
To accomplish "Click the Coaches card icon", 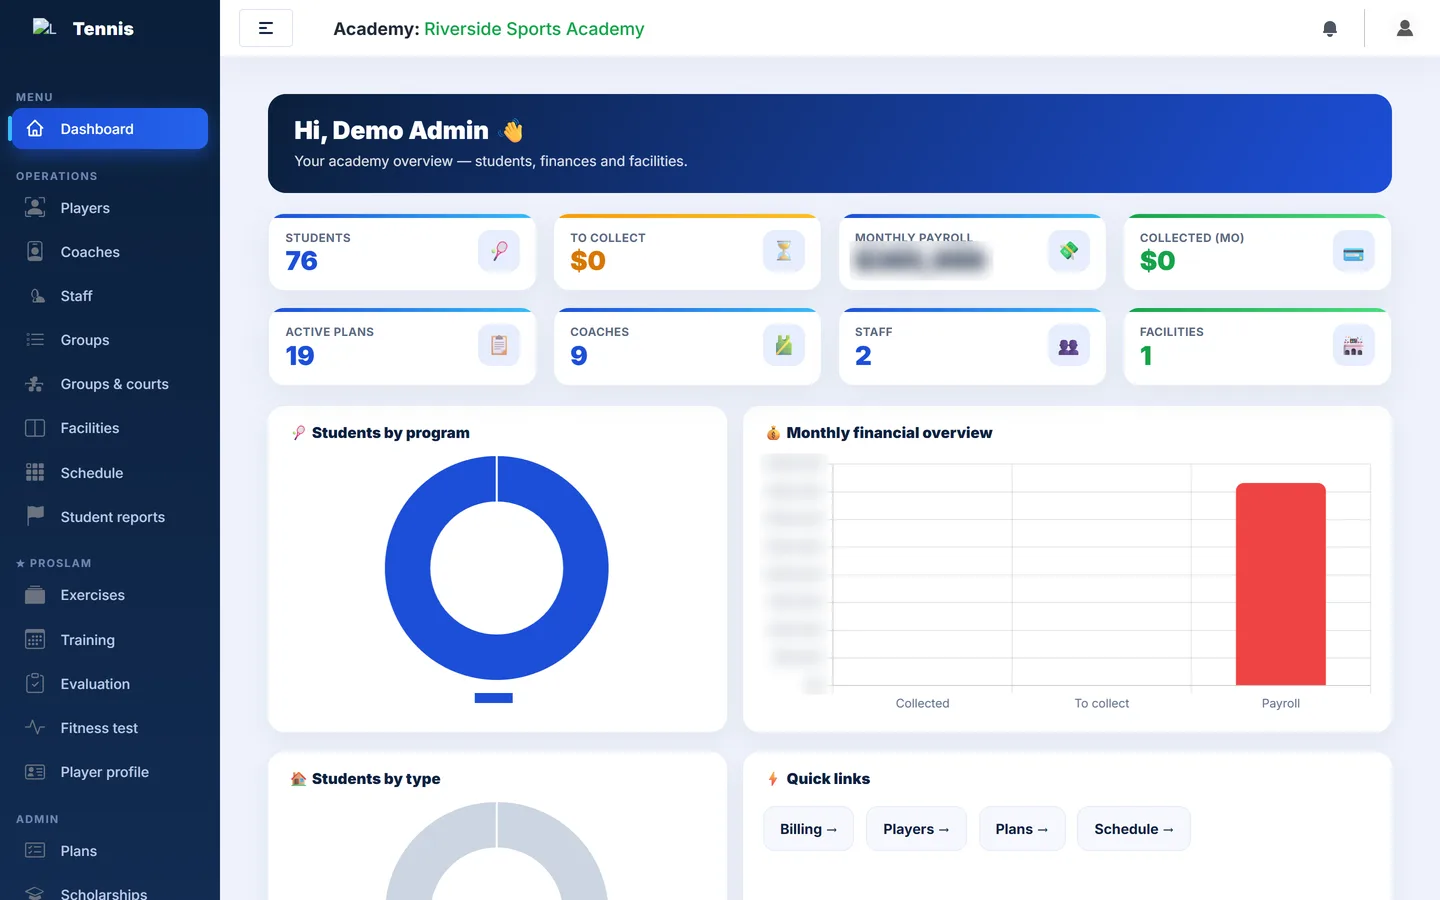I will (x=784, y=345).
